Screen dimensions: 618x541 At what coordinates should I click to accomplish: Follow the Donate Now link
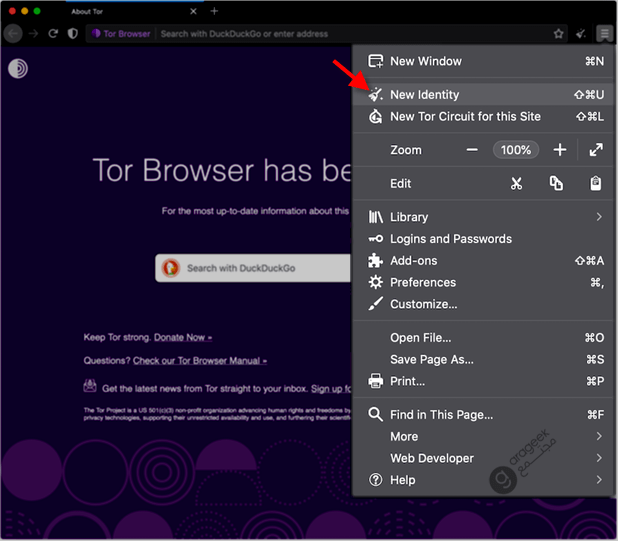(x=183, y=337)
